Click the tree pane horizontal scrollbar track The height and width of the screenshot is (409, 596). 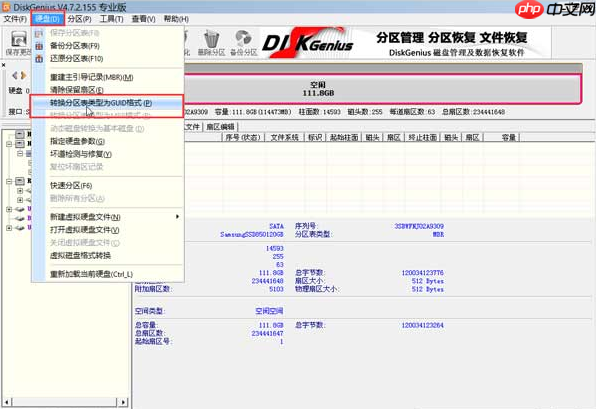click(x=65, y=402)
